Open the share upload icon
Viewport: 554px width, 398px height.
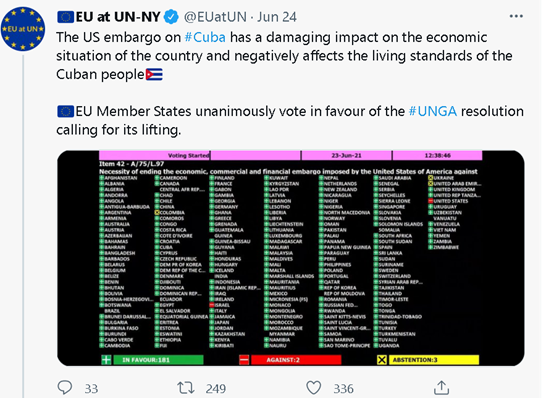click(441, 387)
